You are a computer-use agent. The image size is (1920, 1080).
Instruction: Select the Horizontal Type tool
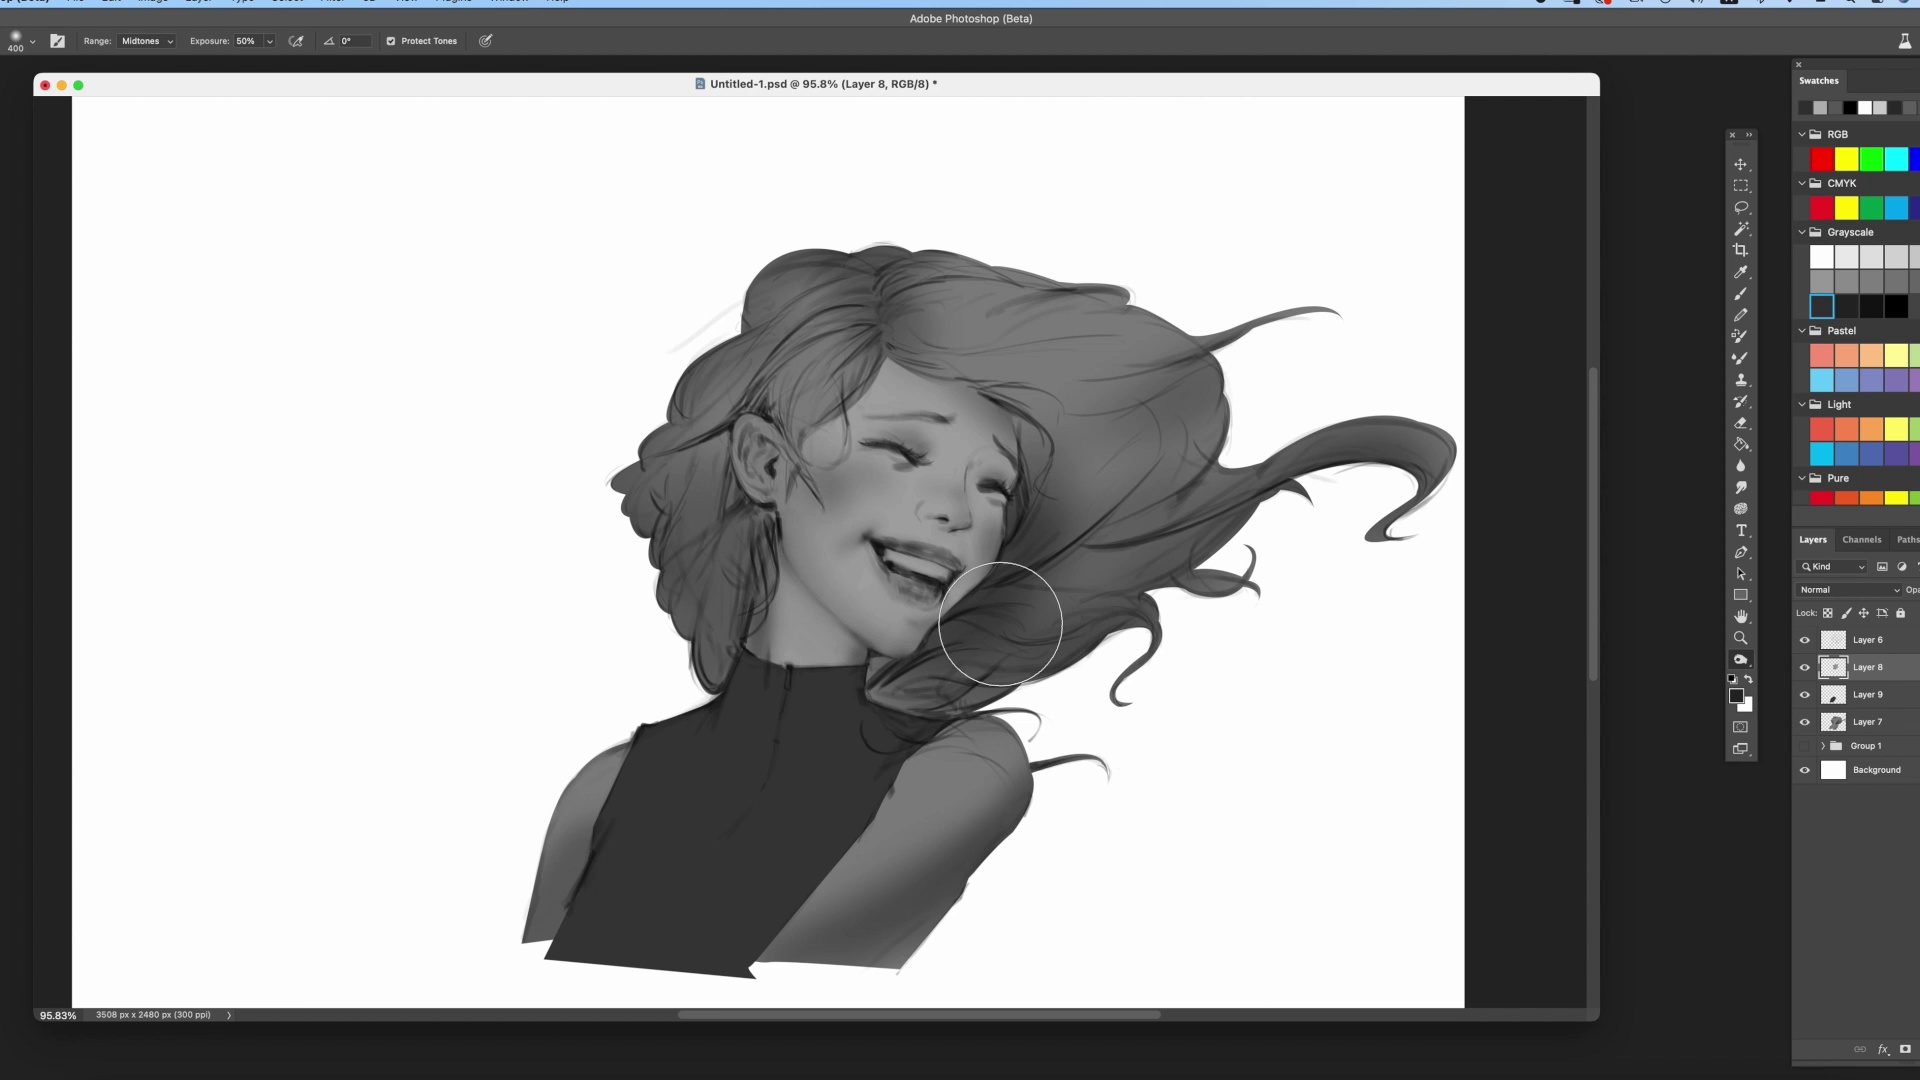pyautogui.click(x=1741, y=531)
